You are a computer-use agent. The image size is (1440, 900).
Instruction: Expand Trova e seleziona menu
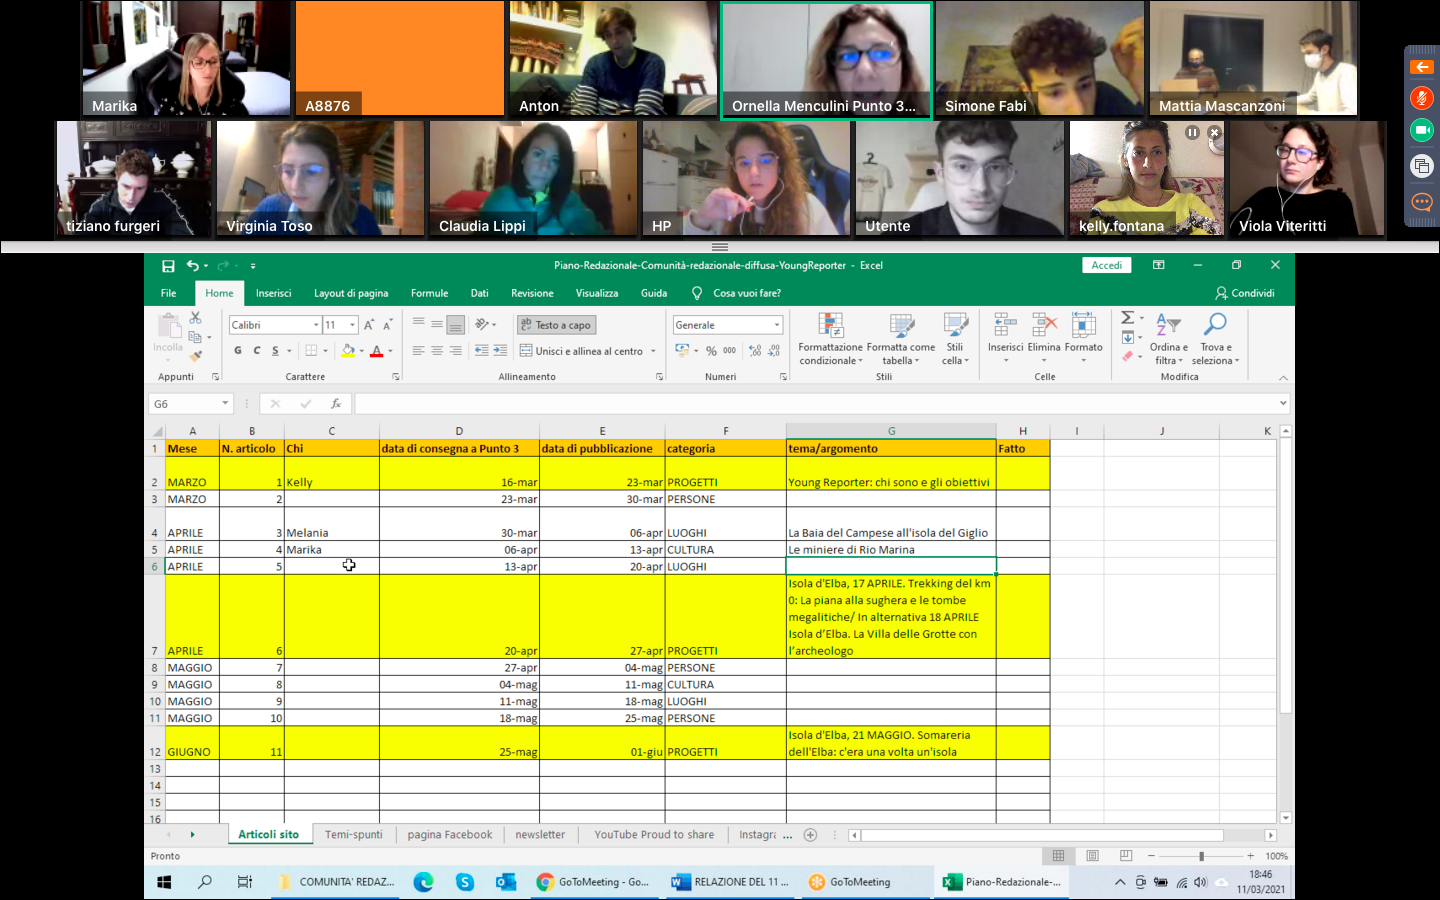click(x=1215, y=339)
